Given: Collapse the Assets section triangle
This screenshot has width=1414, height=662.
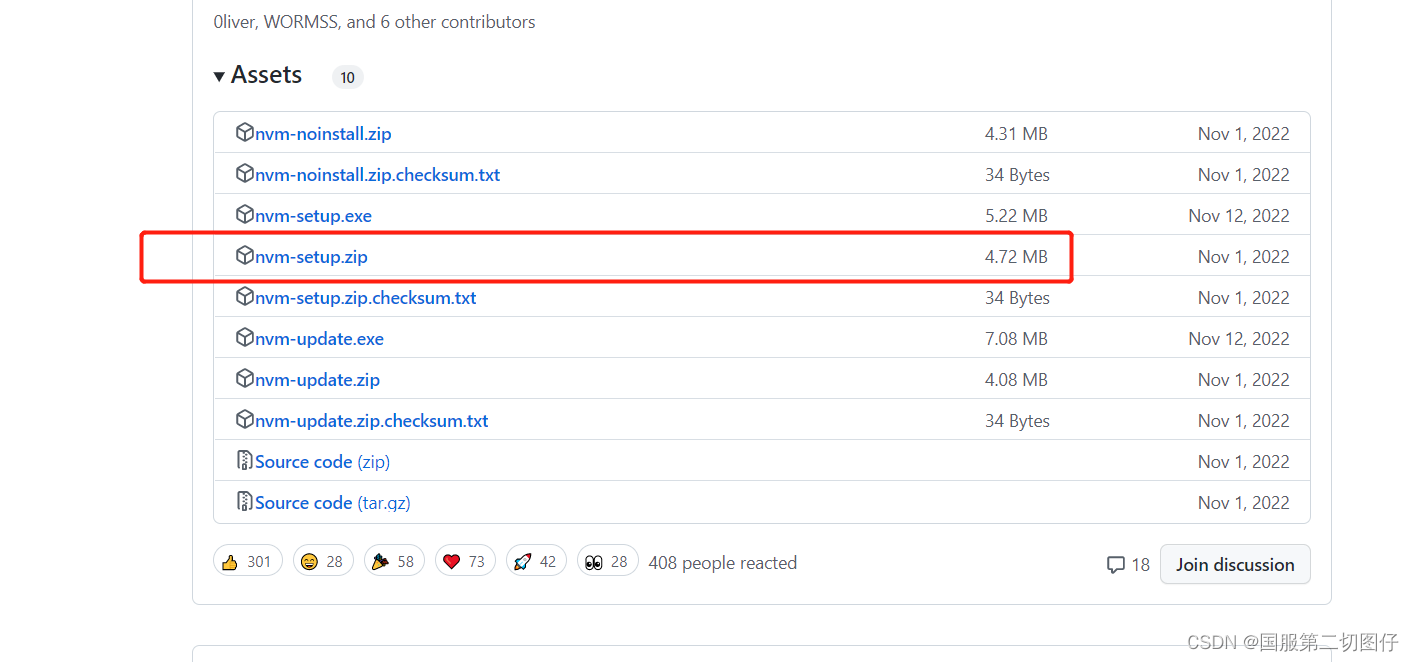Looking at the screenshot, I should pos(219,76).
